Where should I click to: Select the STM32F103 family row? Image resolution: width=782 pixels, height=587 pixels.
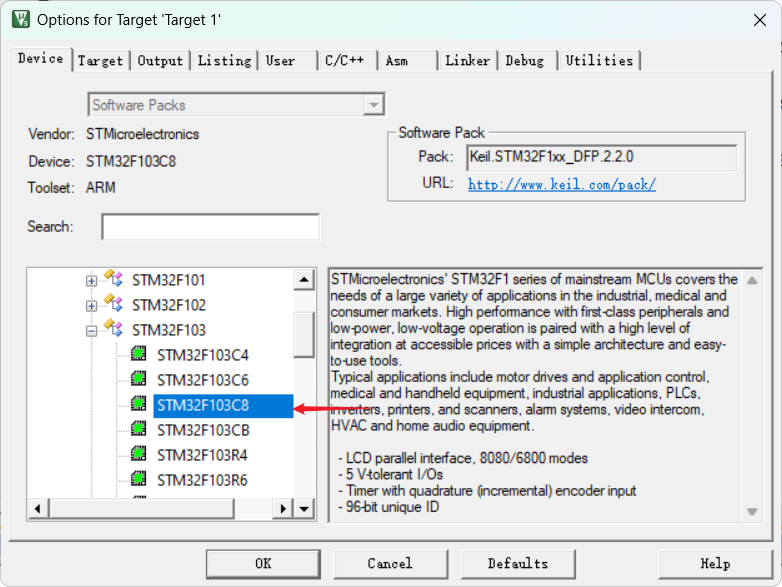point(169,330)
